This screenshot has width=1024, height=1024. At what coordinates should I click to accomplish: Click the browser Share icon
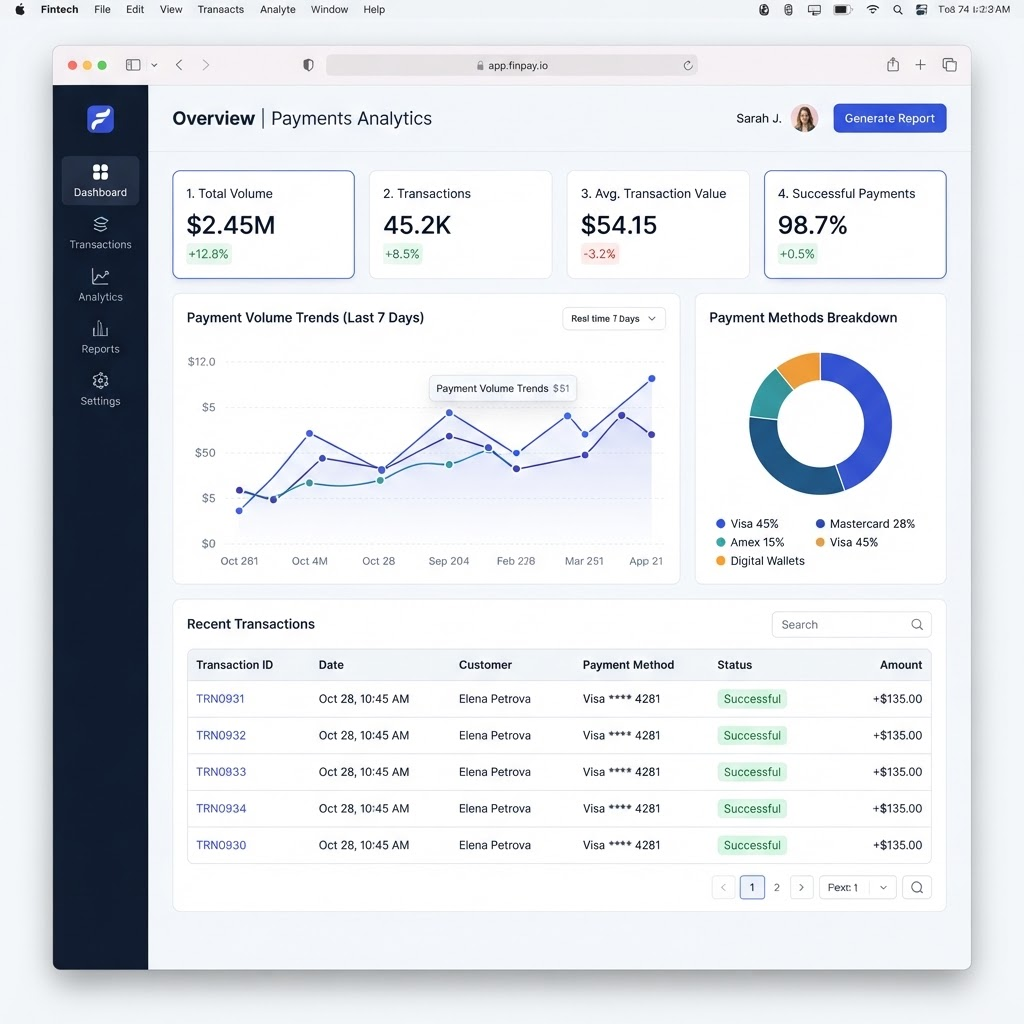(893, 64)
